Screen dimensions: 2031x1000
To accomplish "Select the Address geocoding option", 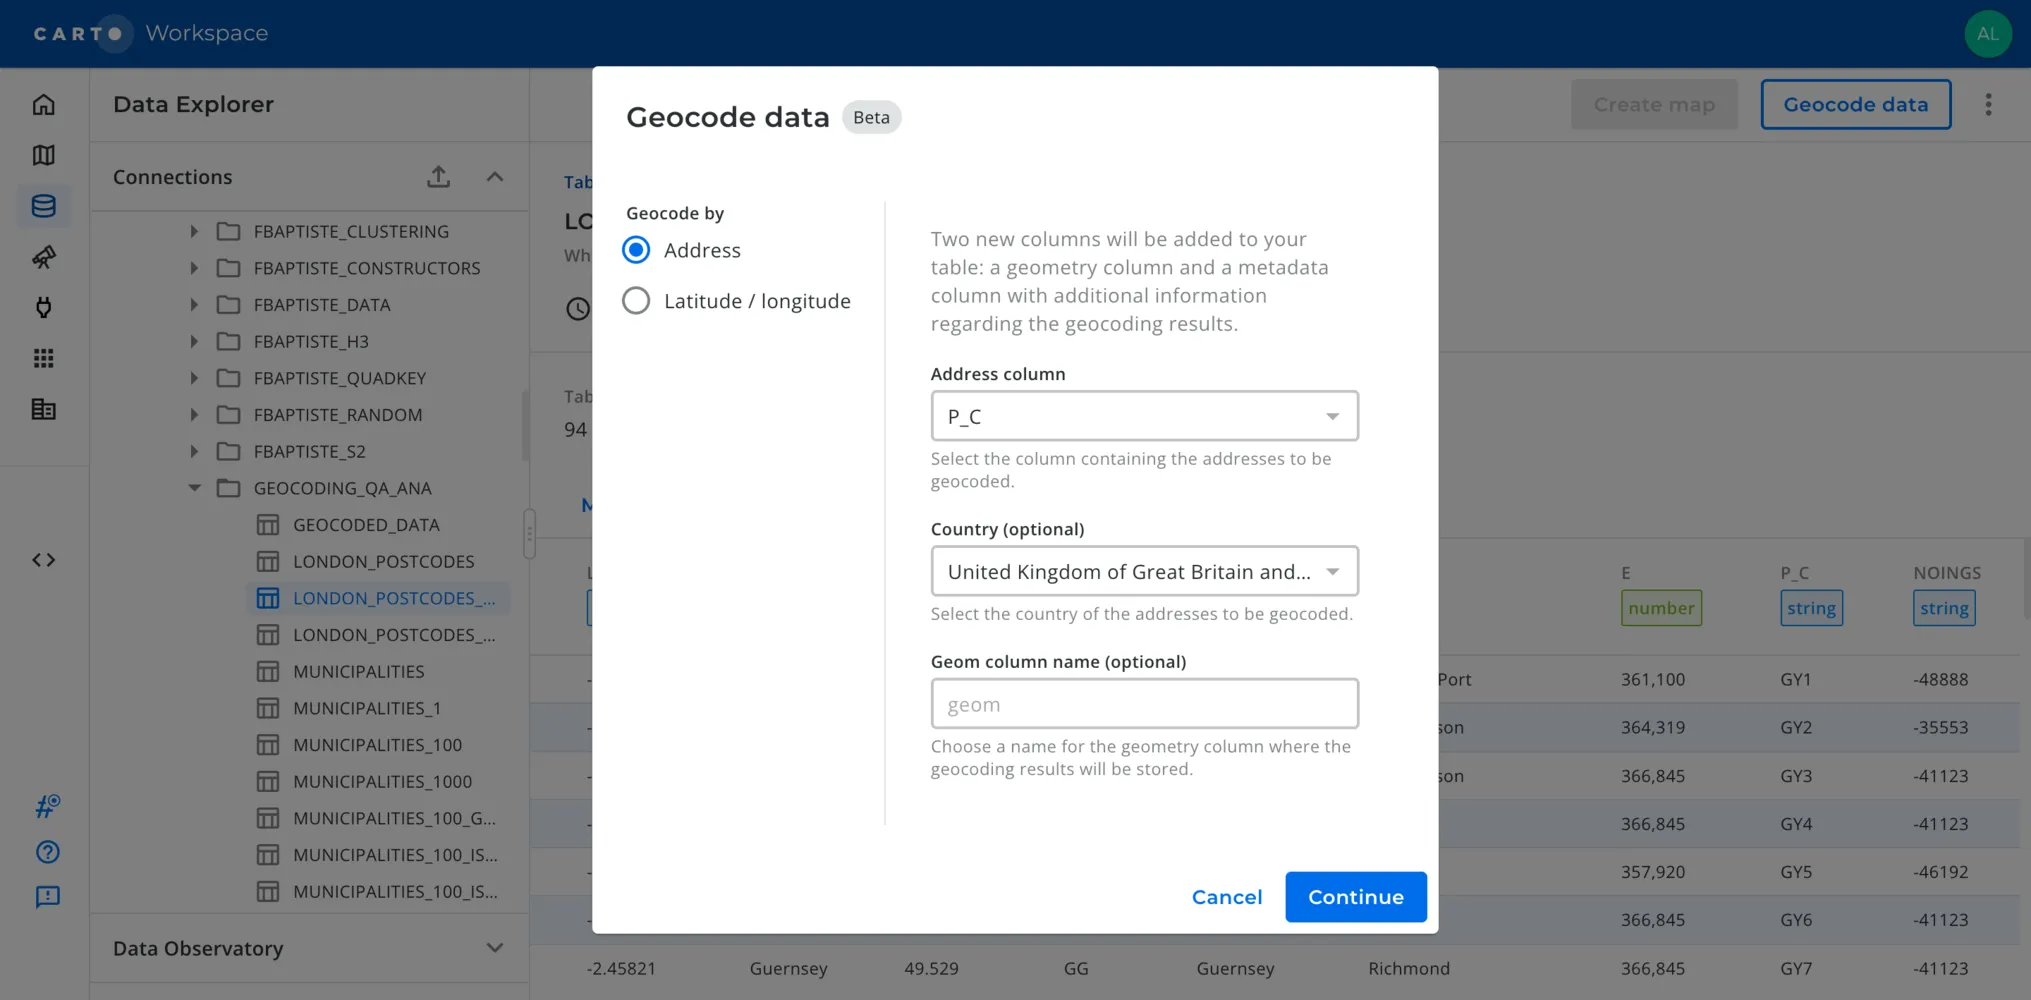I will pyautogui.click(x=636, y=250).
